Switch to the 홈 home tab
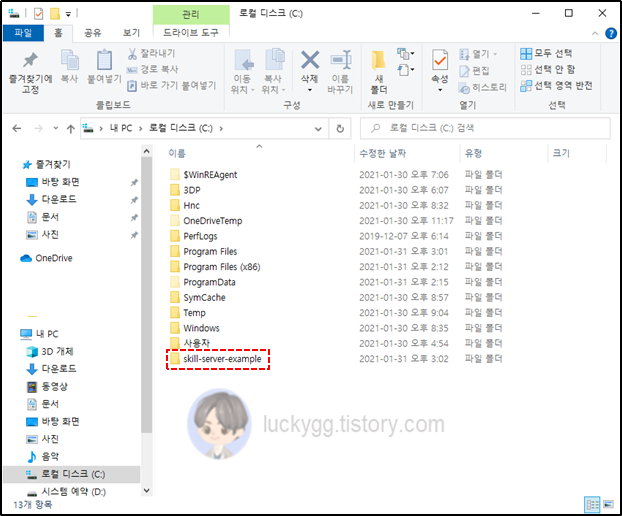The height and width of the screenshot is (516, 622). [58, 33]
